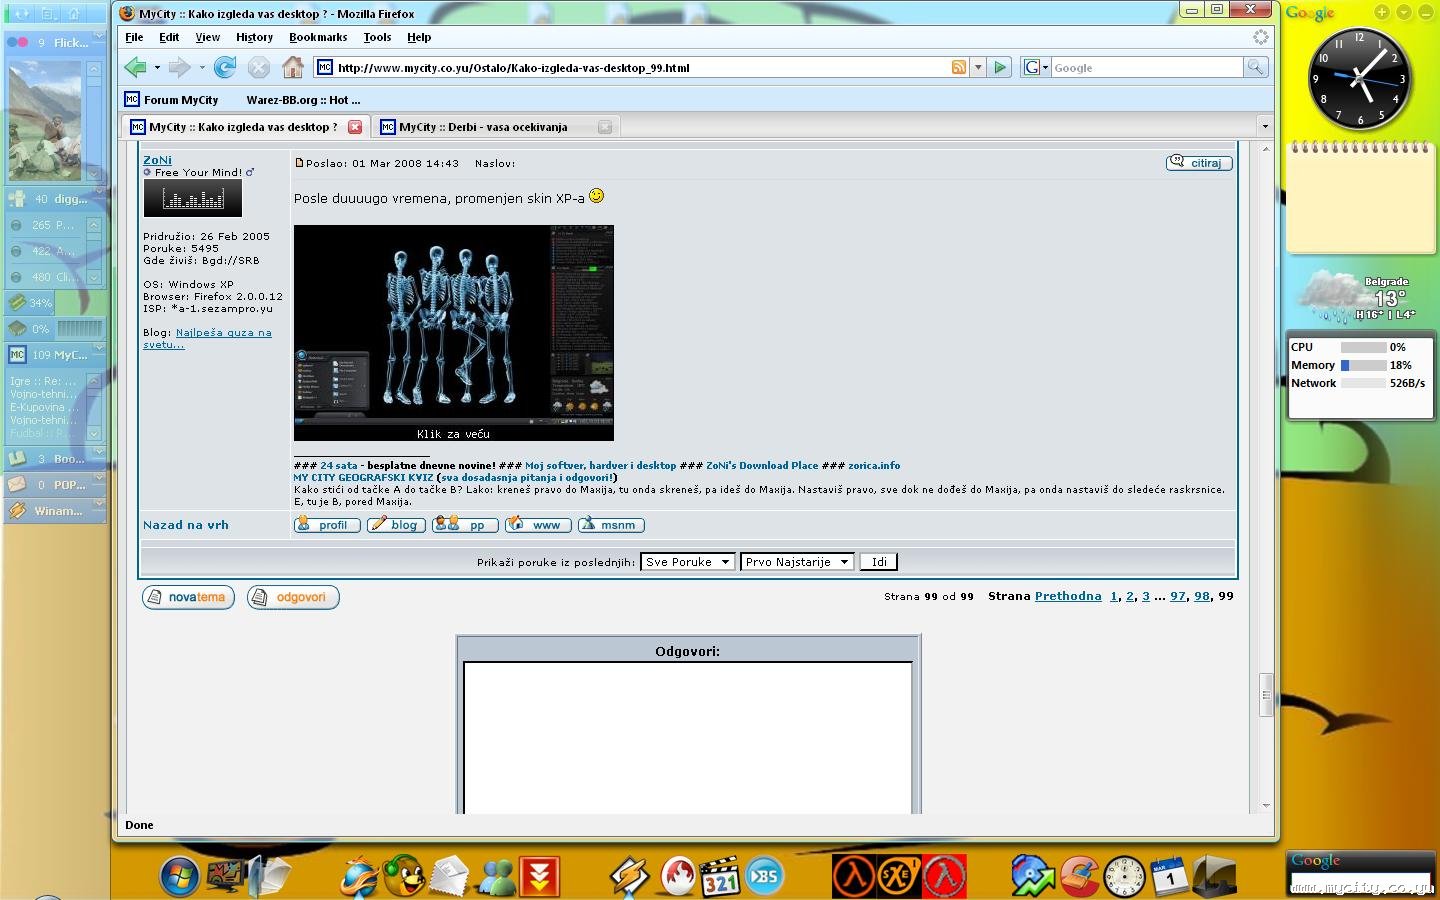This screenshot has height=900, width=1440.
Task: Open the list-all-tabs dropdown arrow
Action: click(x=1265, y=127)
